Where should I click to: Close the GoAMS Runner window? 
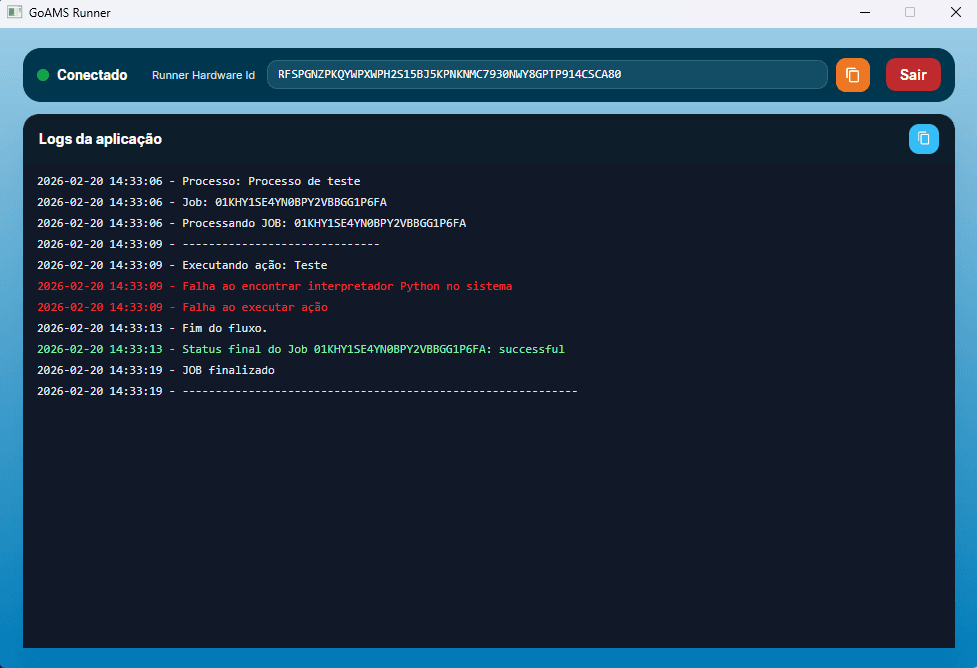[x=955, y=12]
